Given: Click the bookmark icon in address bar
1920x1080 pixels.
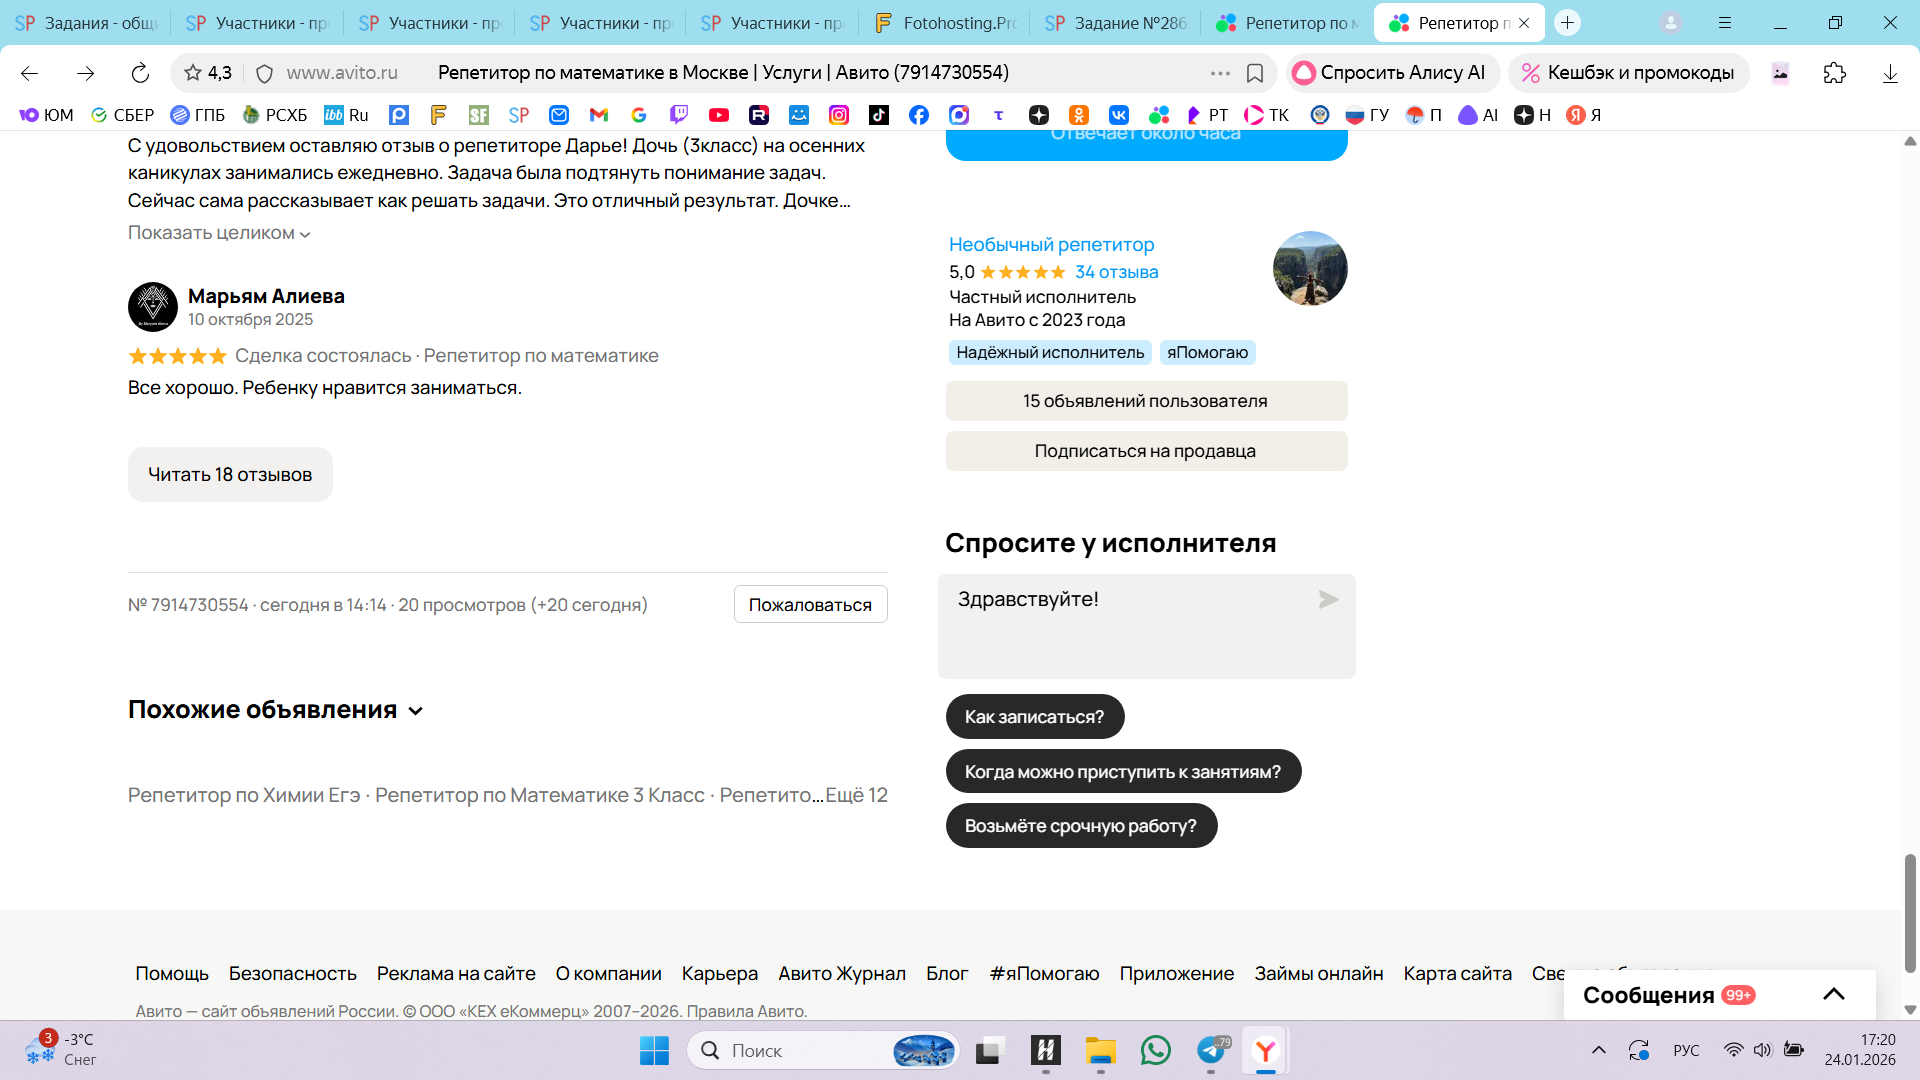Looking at the screenshot, I should (x=1255, y=73).
